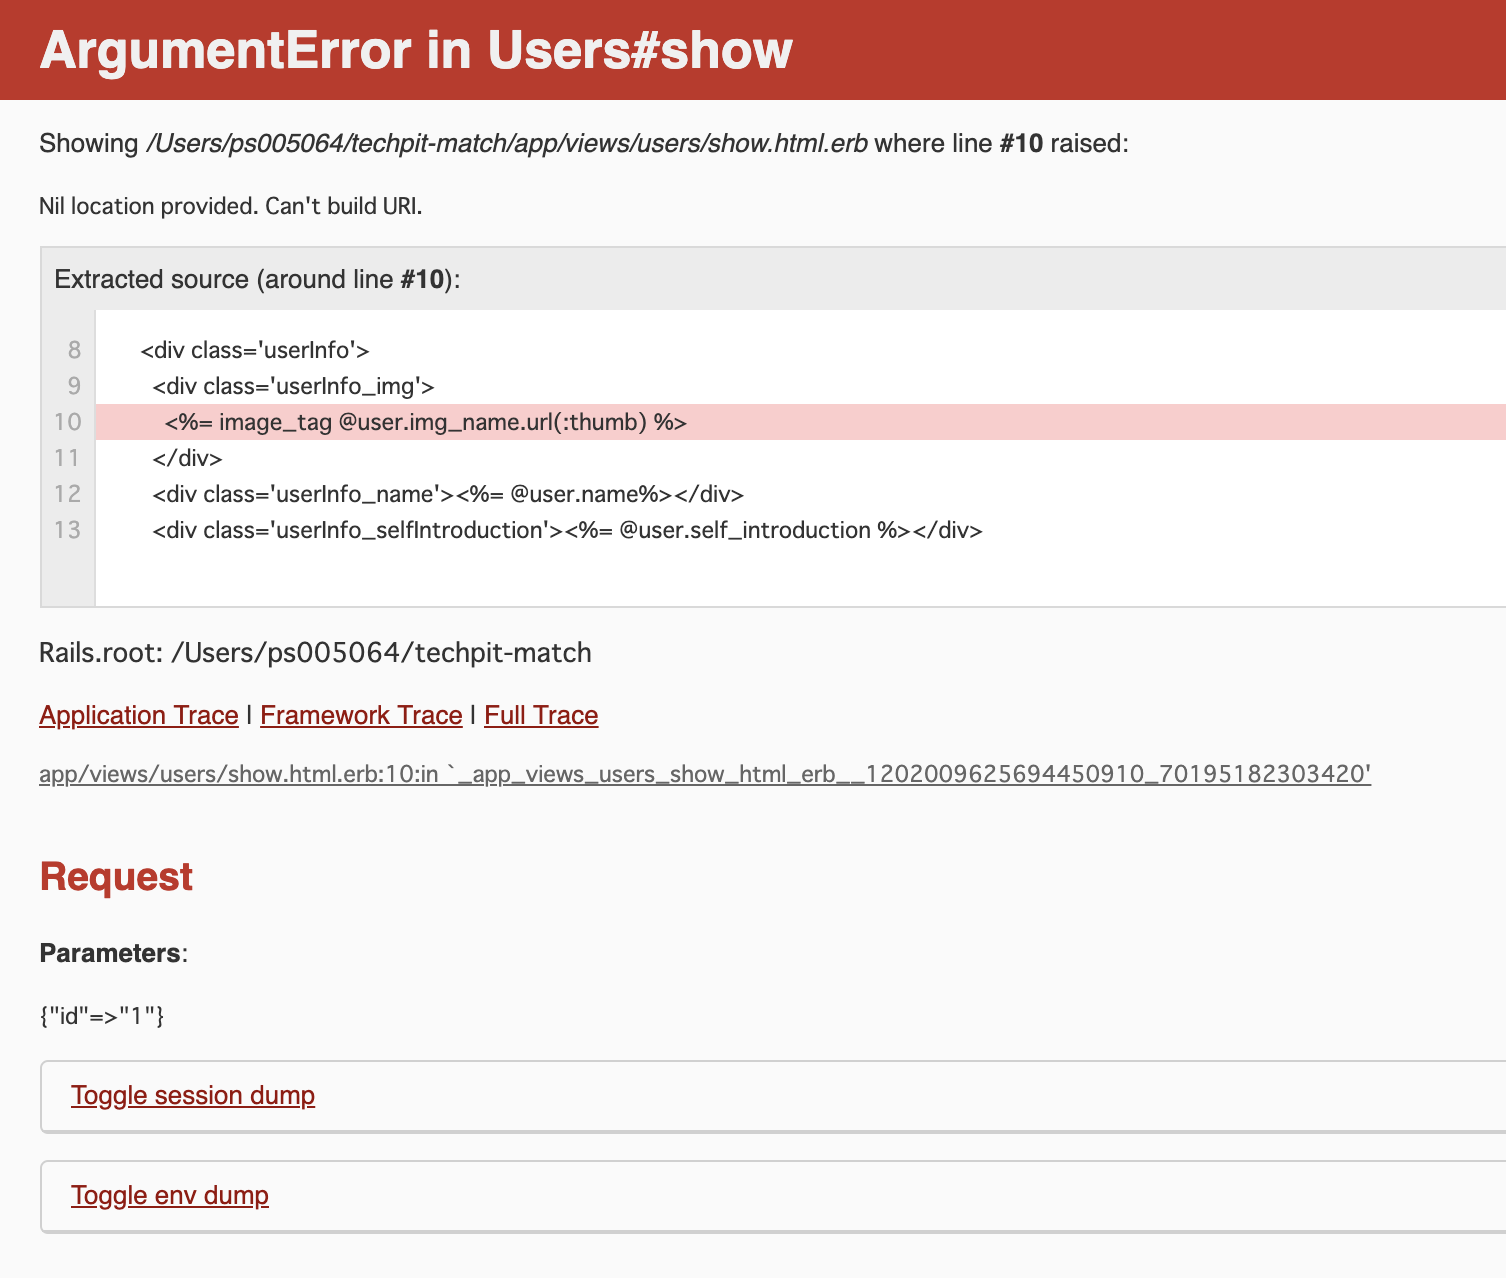1506x1278 pixels.
Task: Click line number 8 in the gutter
Action: tap(74, 350)
